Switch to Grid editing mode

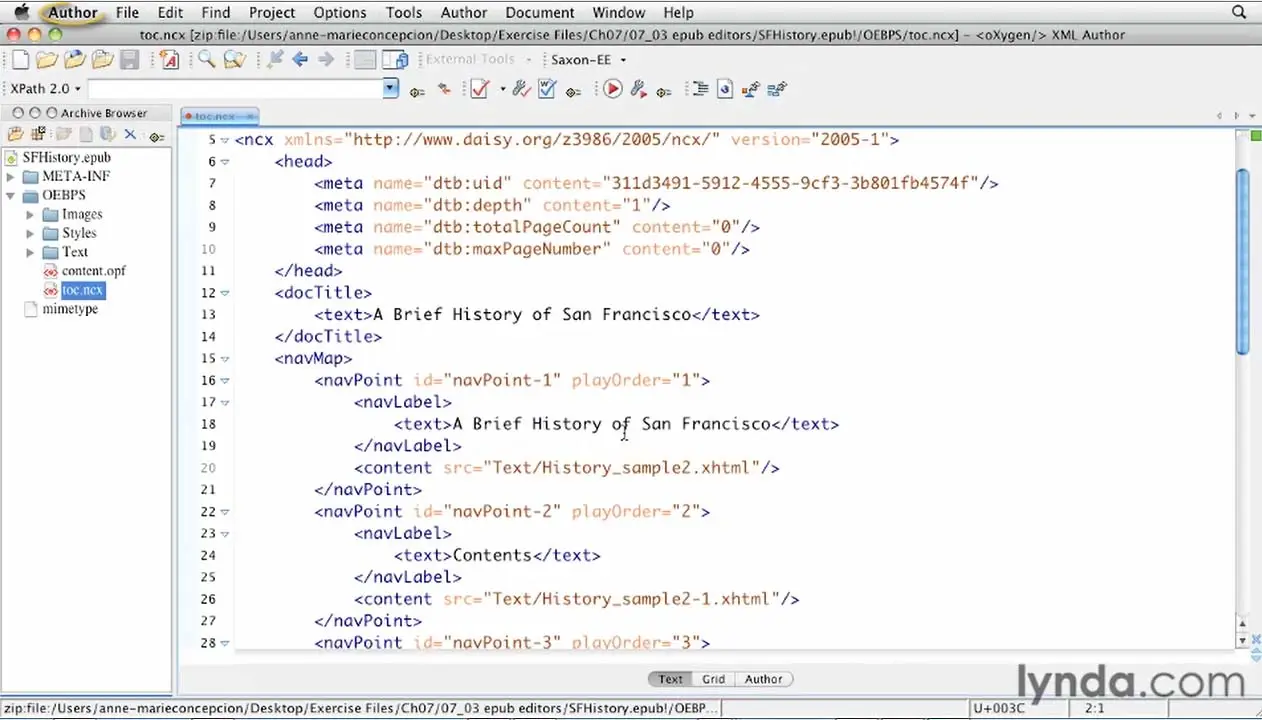pos(713,679)
